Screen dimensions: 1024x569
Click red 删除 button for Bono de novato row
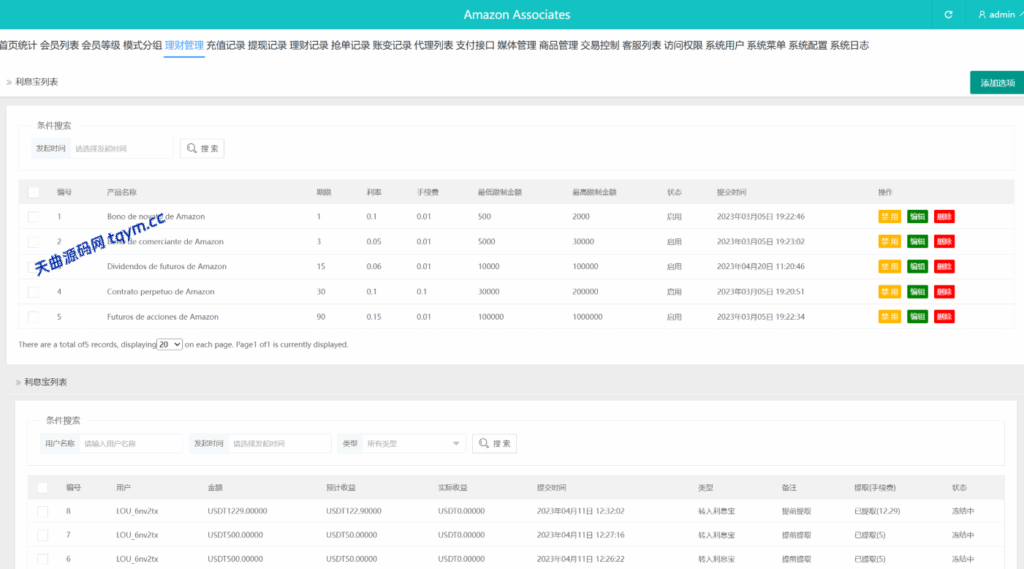944,217
